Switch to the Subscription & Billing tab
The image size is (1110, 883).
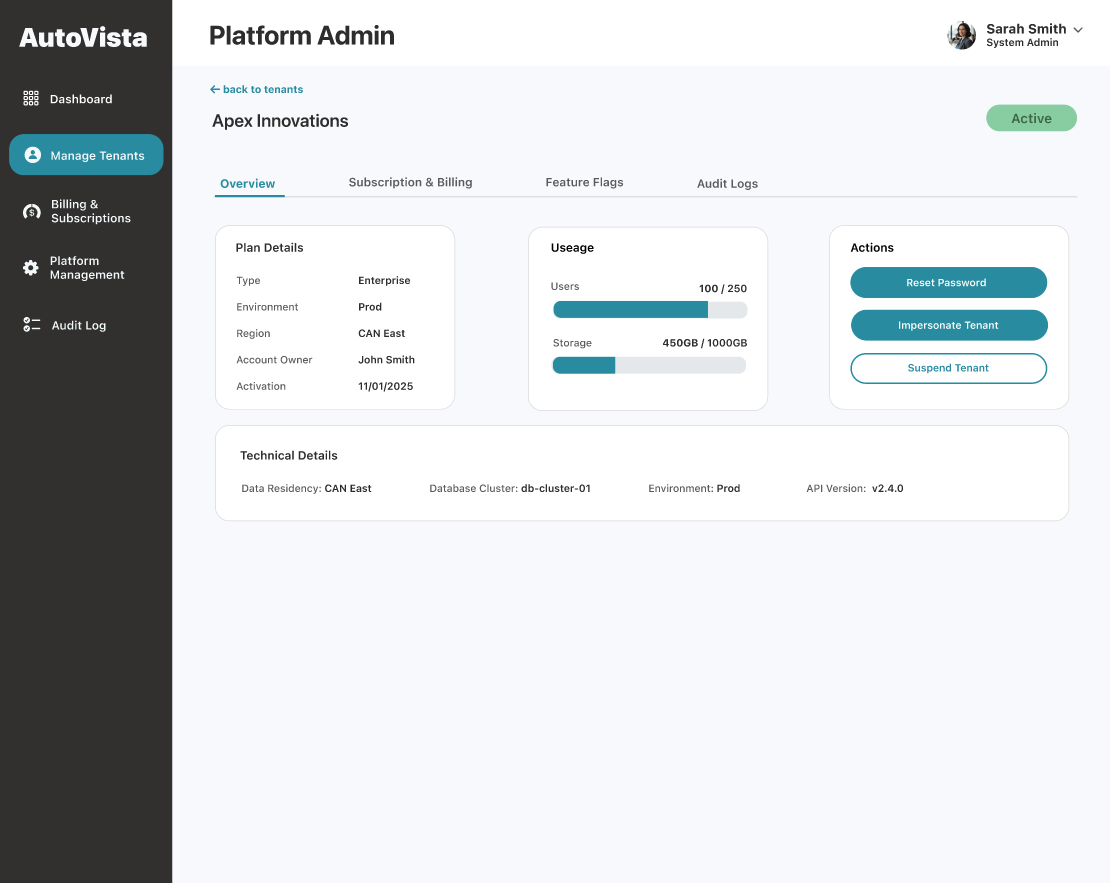coord(410,182)
